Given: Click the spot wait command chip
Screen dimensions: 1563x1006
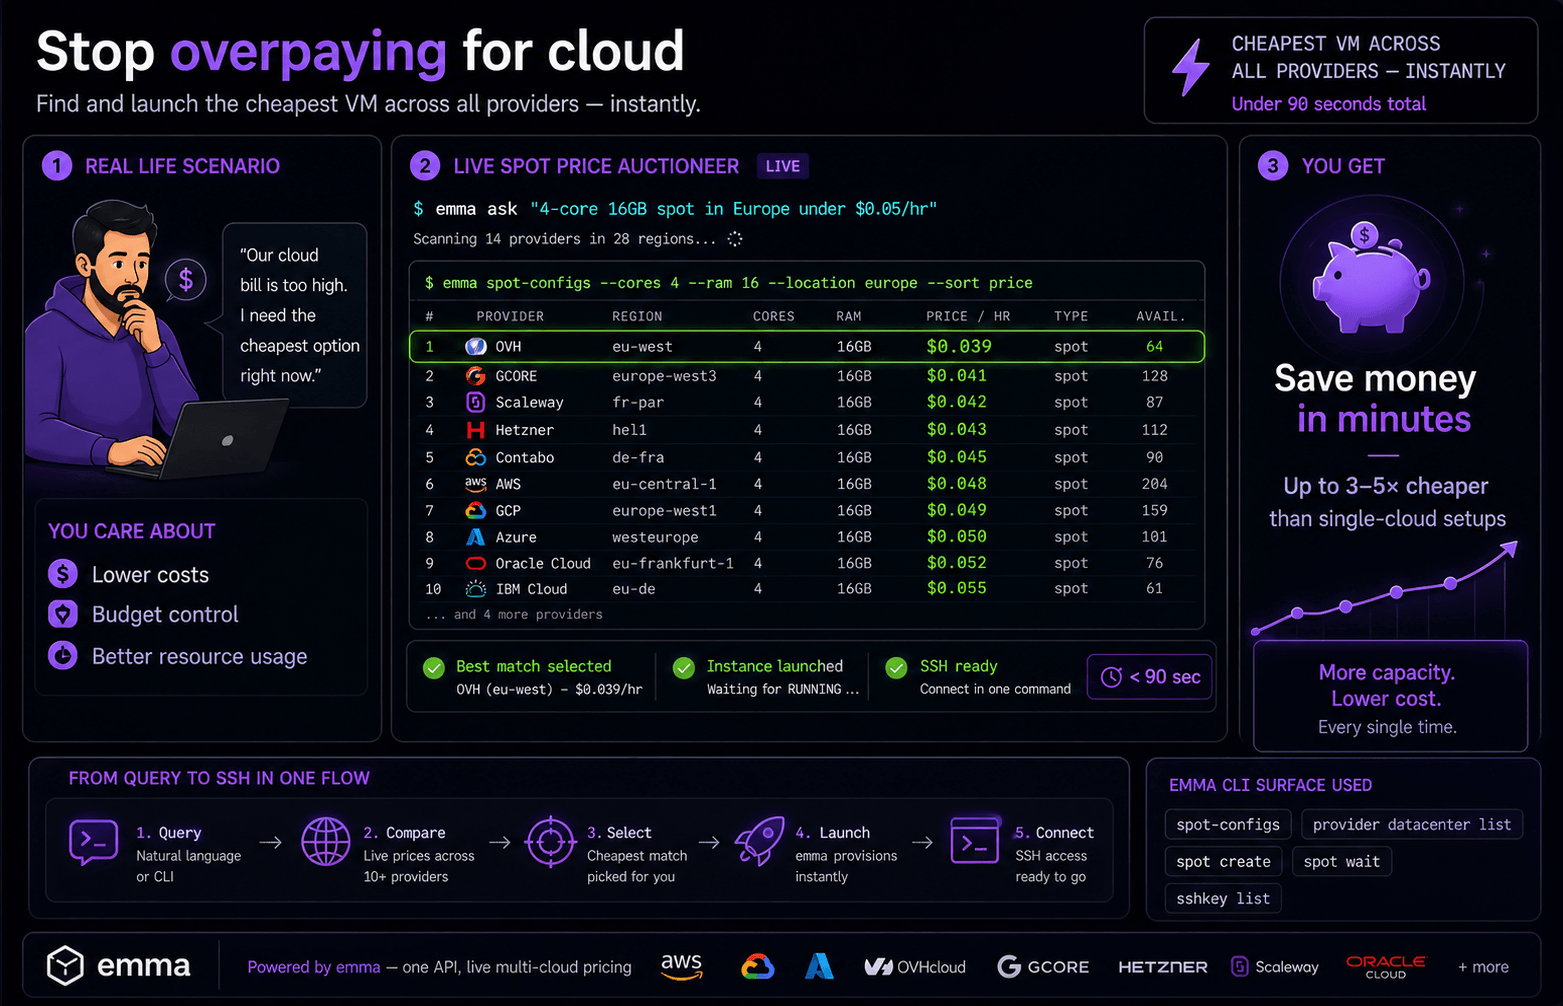Looking at the screenshot, I should [x=1342, y=861].
